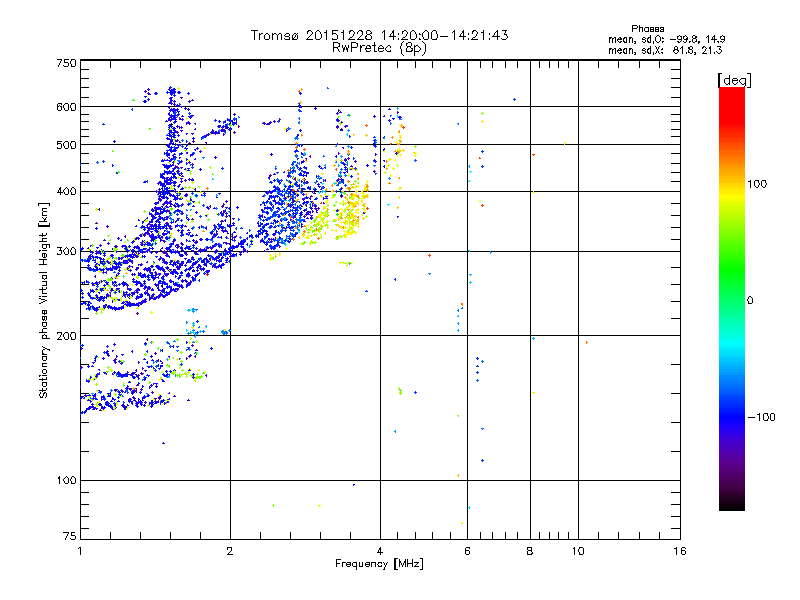Click the 'Stationary phase Virtual Height [km]' label
Image resolution: width=800 pixels, height=600 pixels.
(x=44, y=301)
